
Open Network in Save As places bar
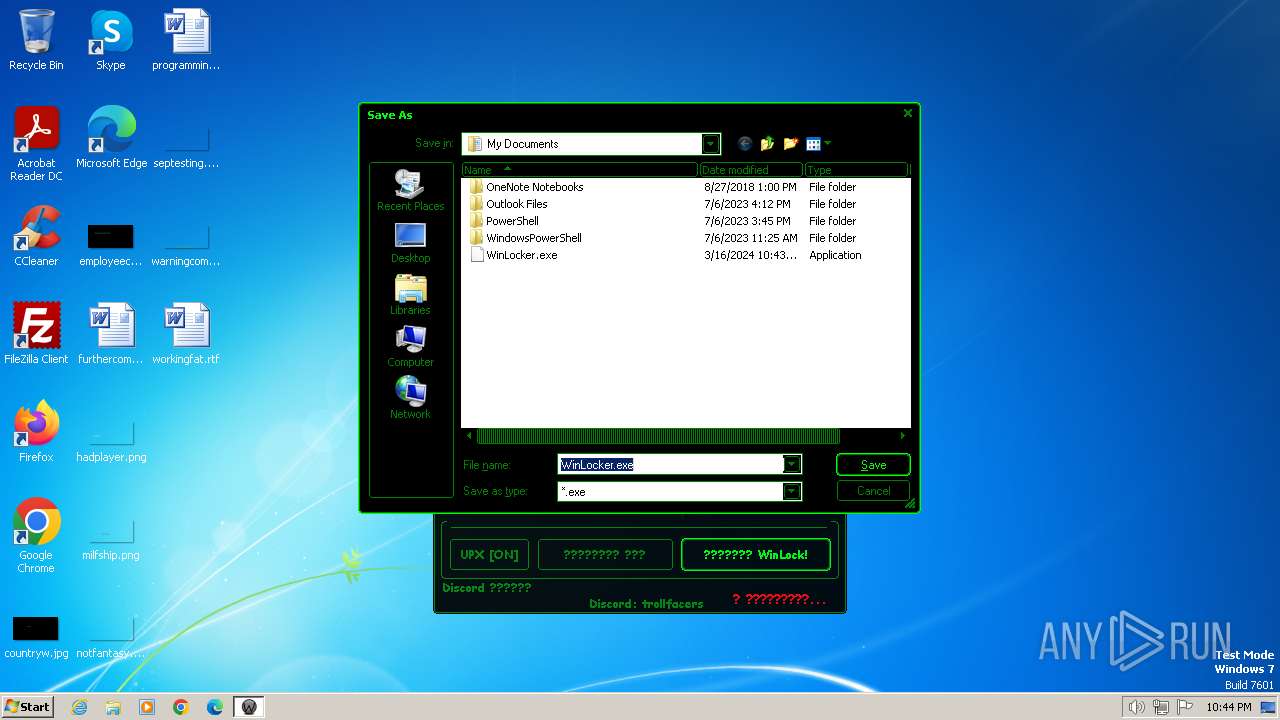(x=410, y=399)
